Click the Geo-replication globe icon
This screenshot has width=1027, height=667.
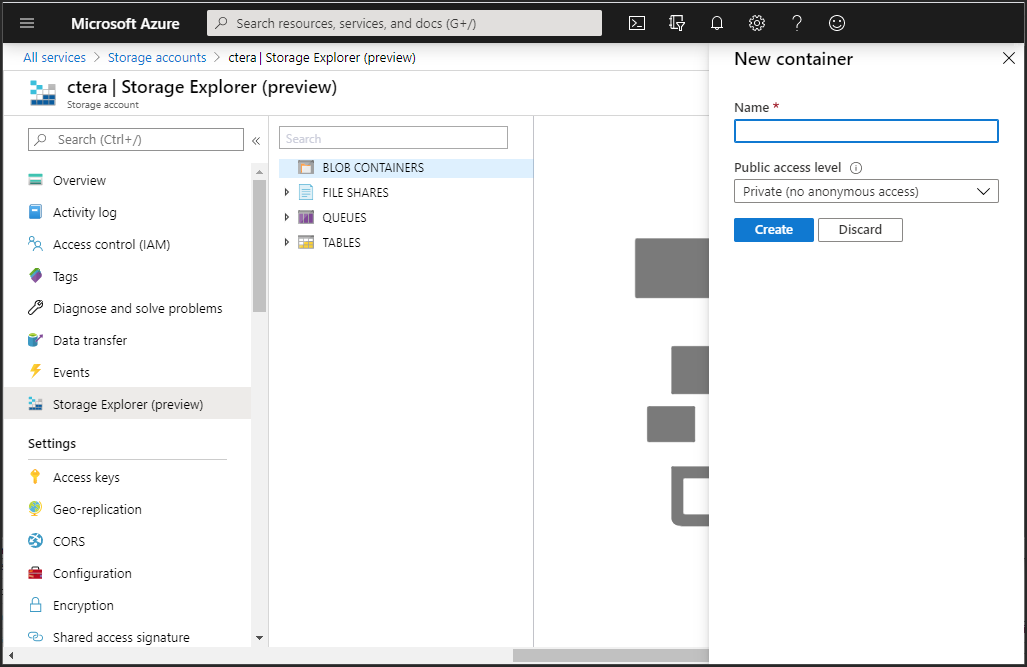click(x=35, y=508)
